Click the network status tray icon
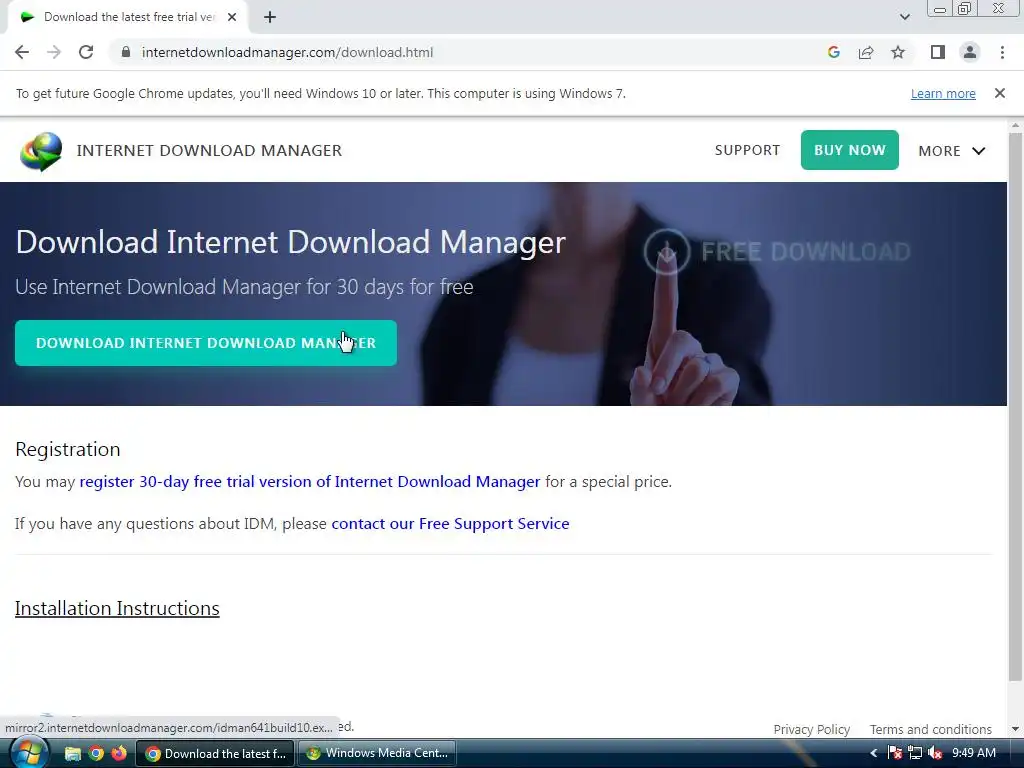 915,753
